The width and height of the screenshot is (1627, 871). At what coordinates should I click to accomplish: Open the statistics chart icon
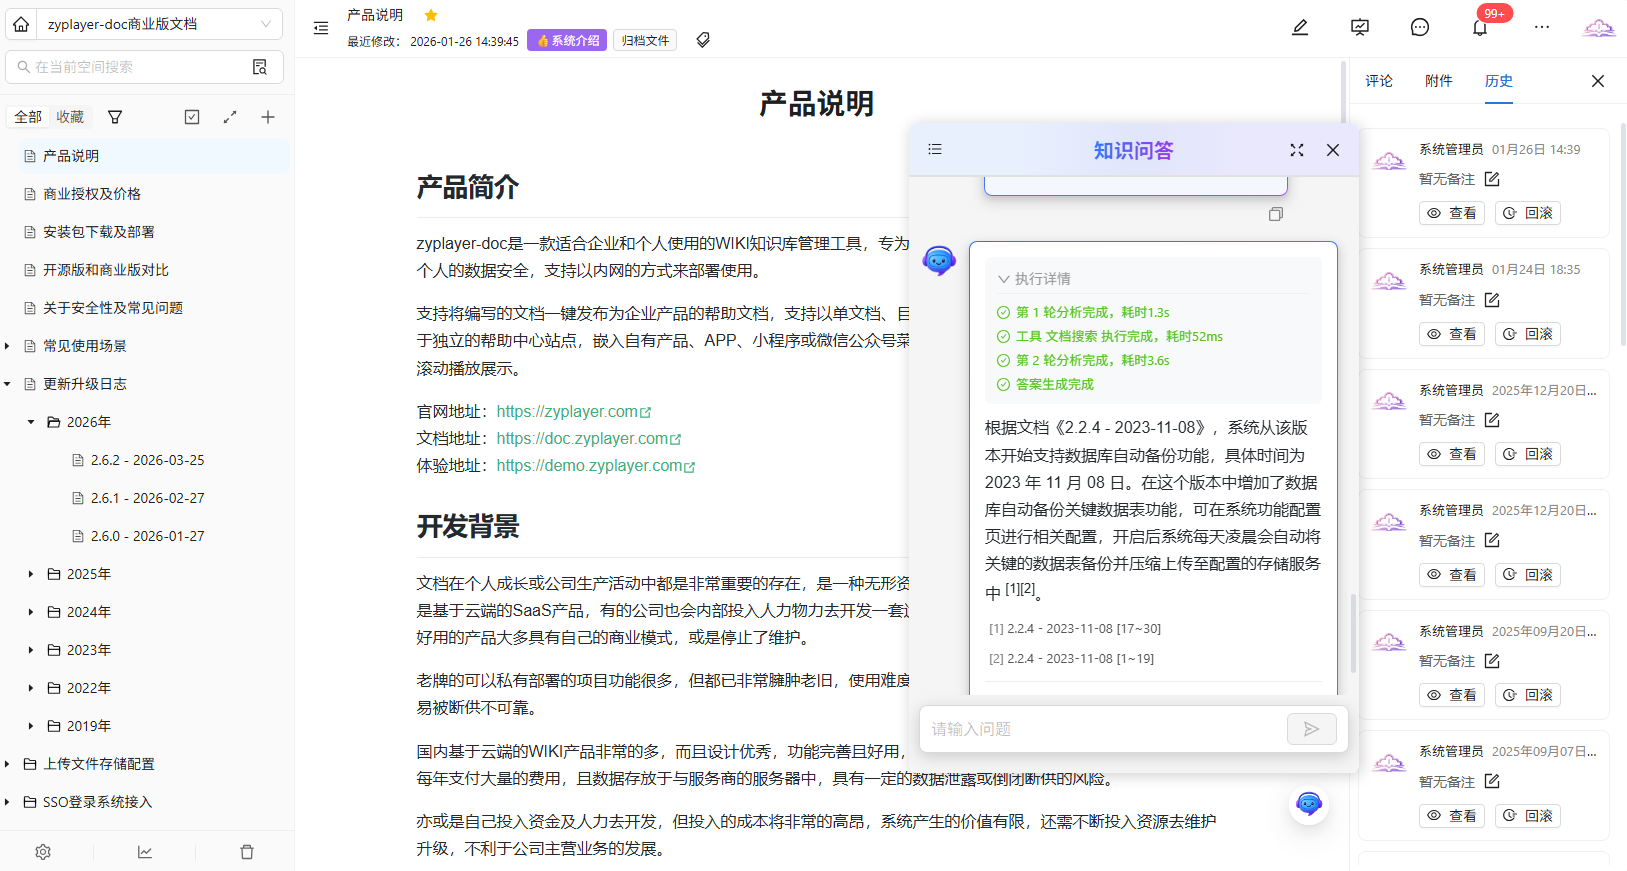pos(145,852)
